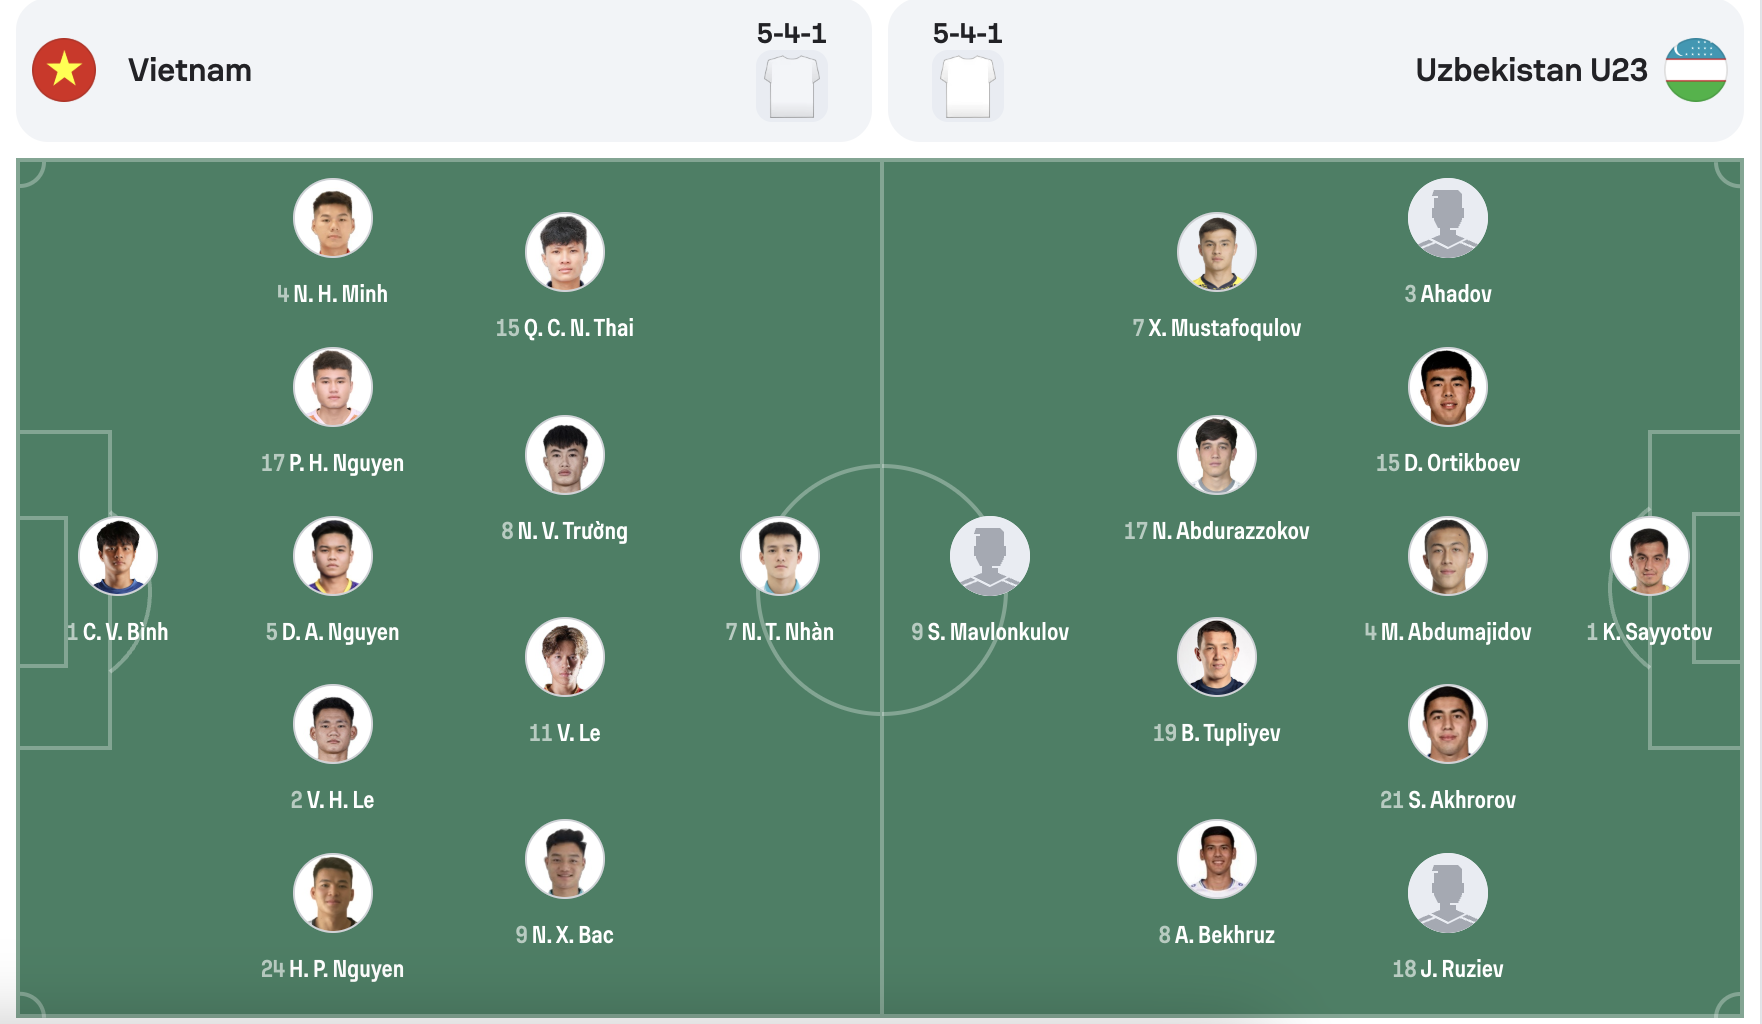
Task: Click Ahadov's placeholder avatar
Action: pyautogui.click(x=1449, y=218)
